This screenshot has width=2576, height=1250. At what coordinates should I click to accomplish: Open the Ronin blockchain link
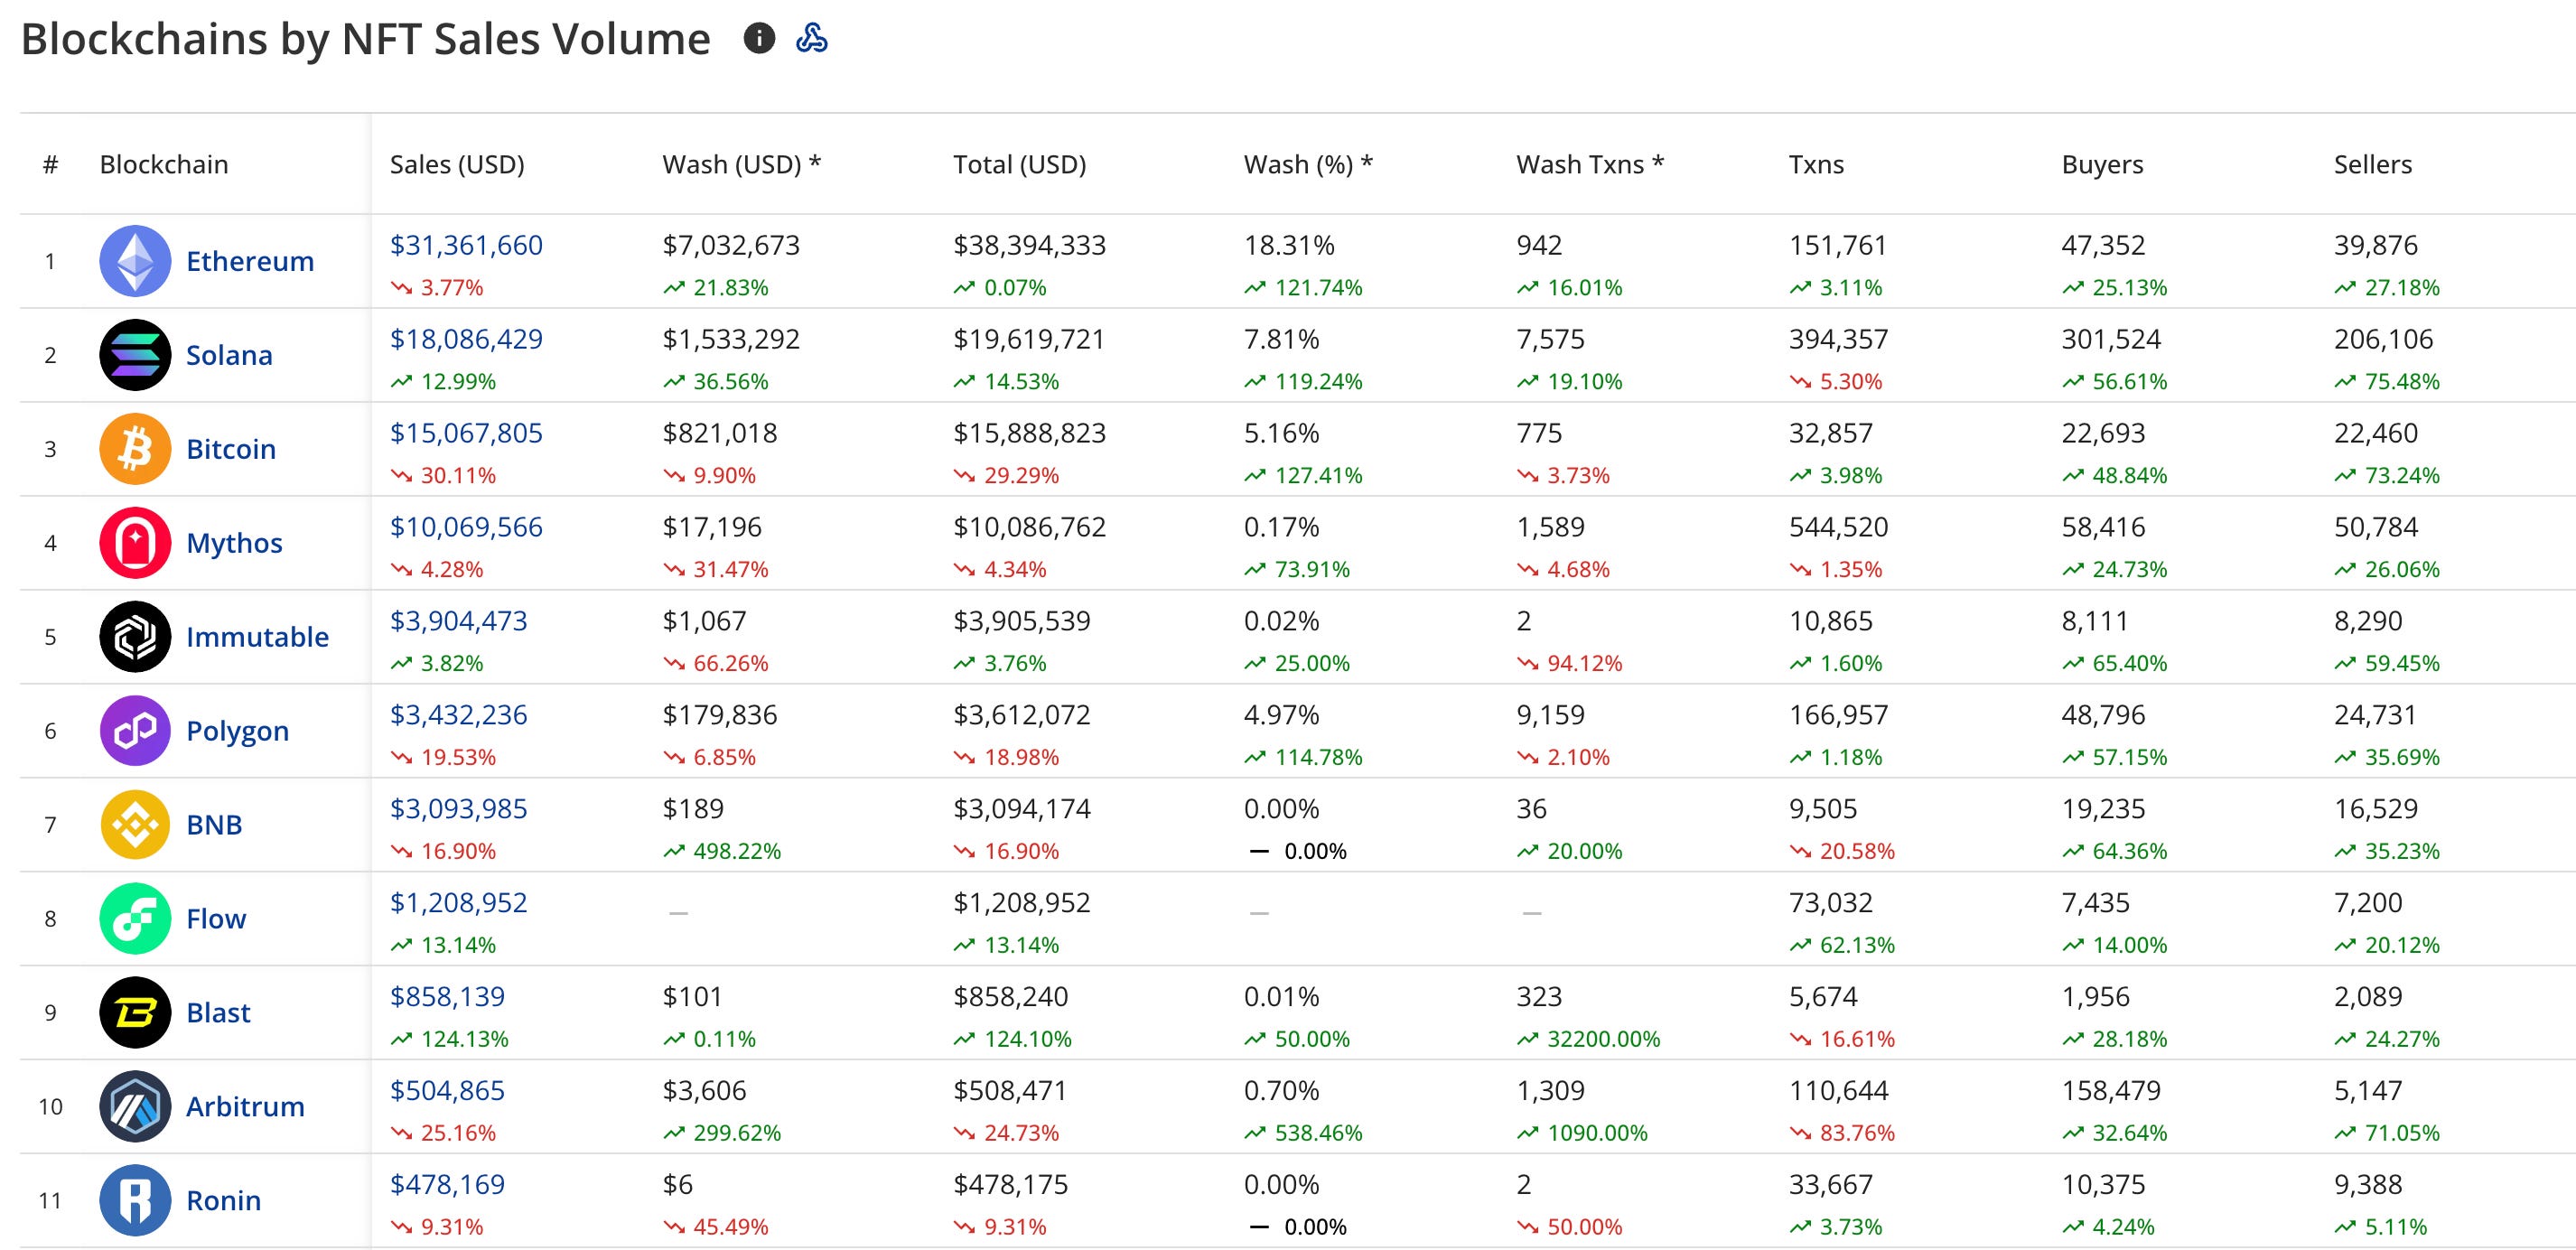223,1200
